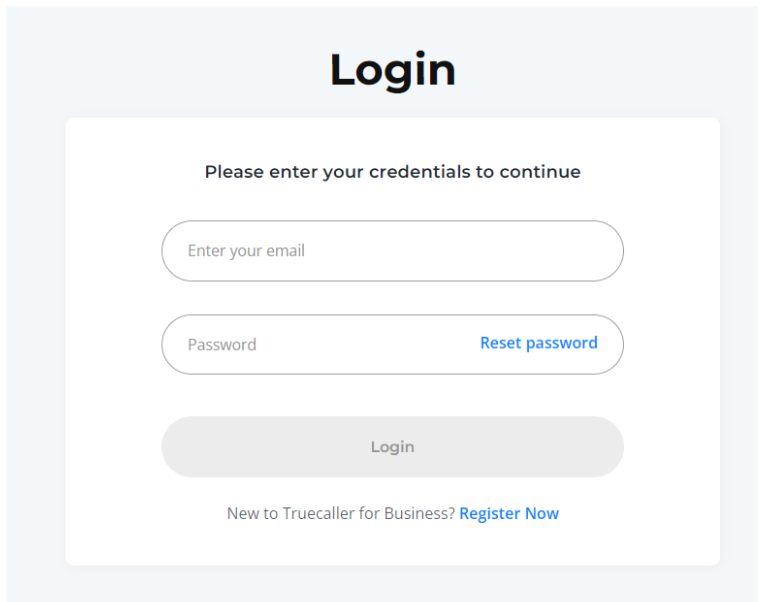Screen dimensions: 760x602
Task: Submit the form with the Login button
Action: click(x=392, y=447)
